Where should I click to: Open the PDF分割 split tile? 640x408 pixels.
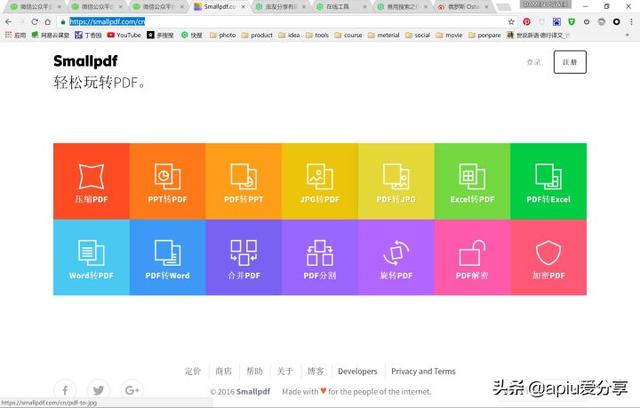pyautogui.click(x=320, y=257)
